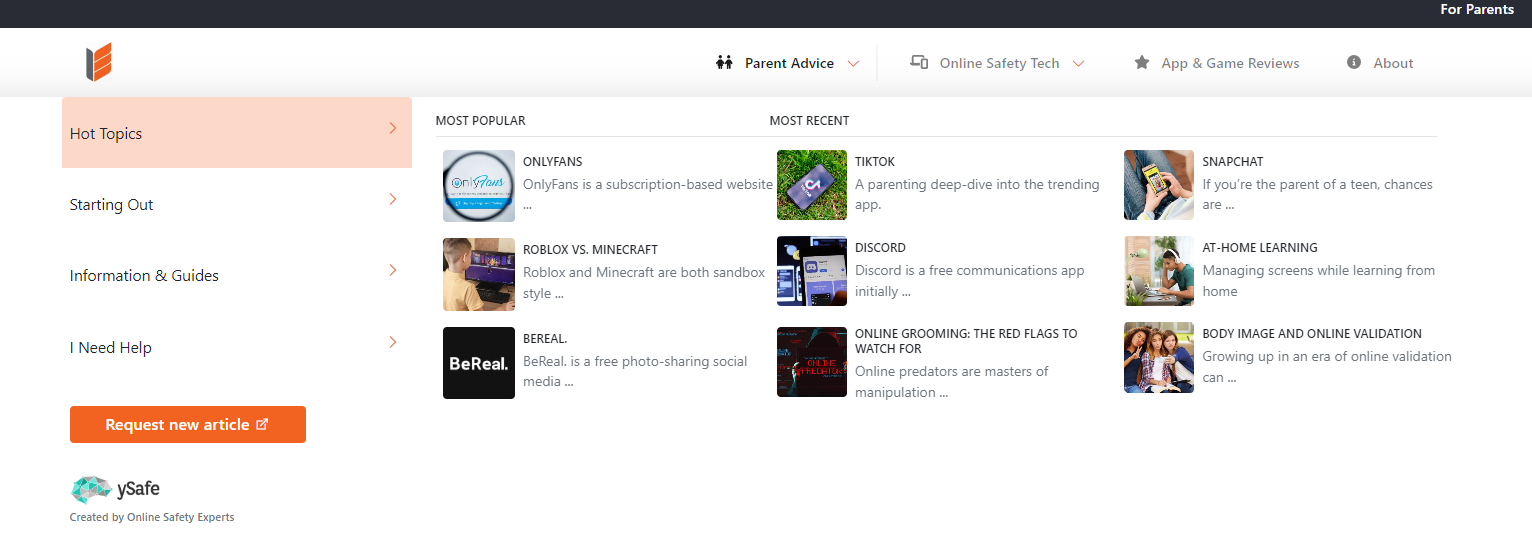
Task: Click the family icon beside Parent Advice
Action: (x=725, y=63)
